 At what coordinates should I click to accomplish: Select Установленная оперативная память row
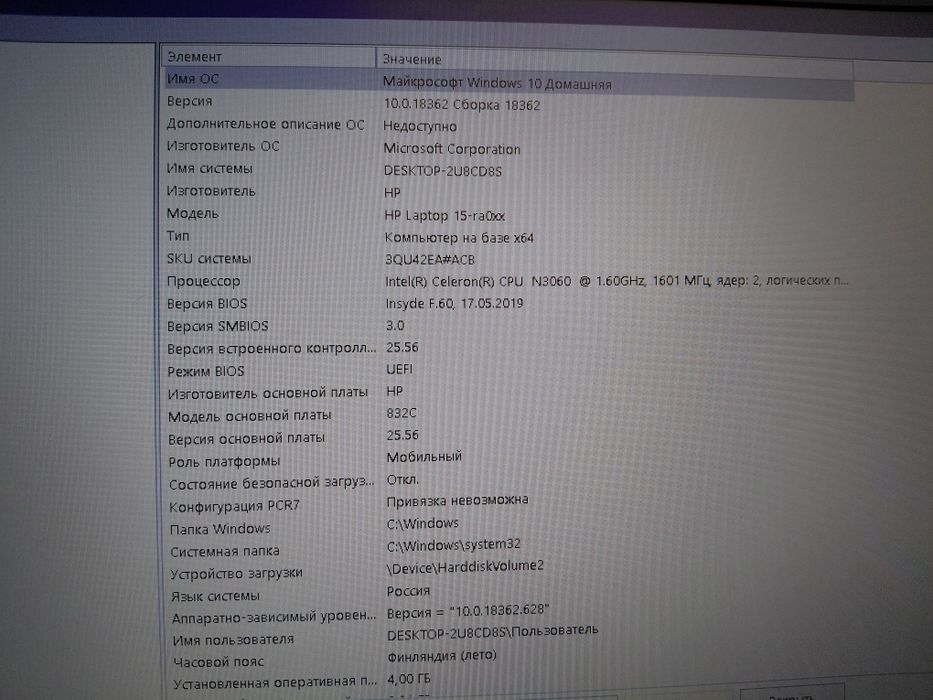275,683
